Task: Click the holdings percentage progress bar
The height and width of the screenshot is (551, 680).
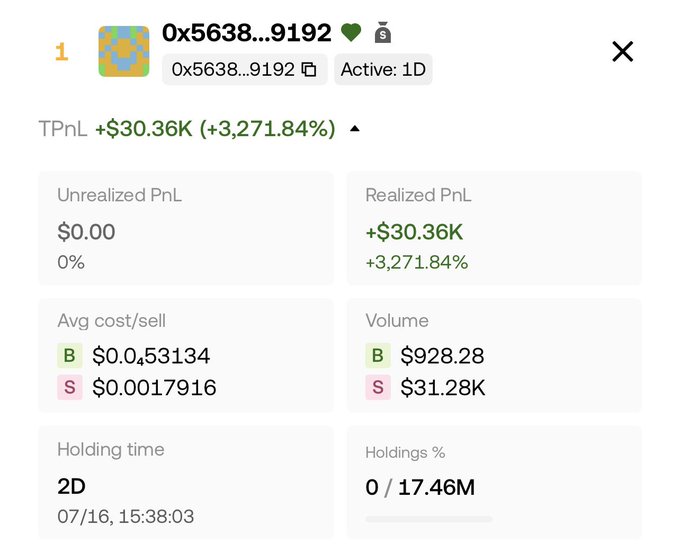Action: (x=429, y=519)
